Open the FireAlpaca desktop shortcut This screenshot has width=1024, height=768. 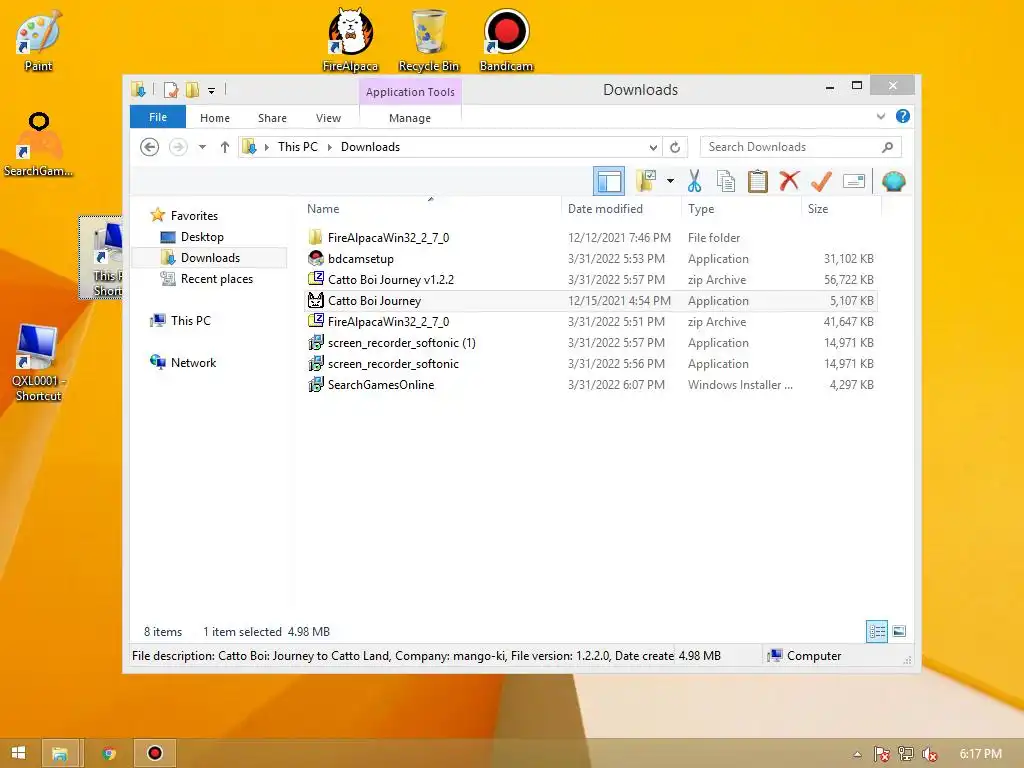pyautogui.click(x=350, y=39)
